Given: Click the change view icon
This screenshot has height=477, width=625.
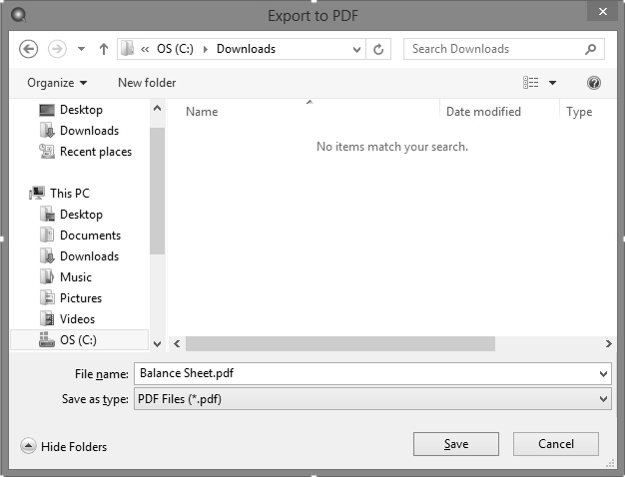Looking at the screenshot, I should click(x=532, y=83).
